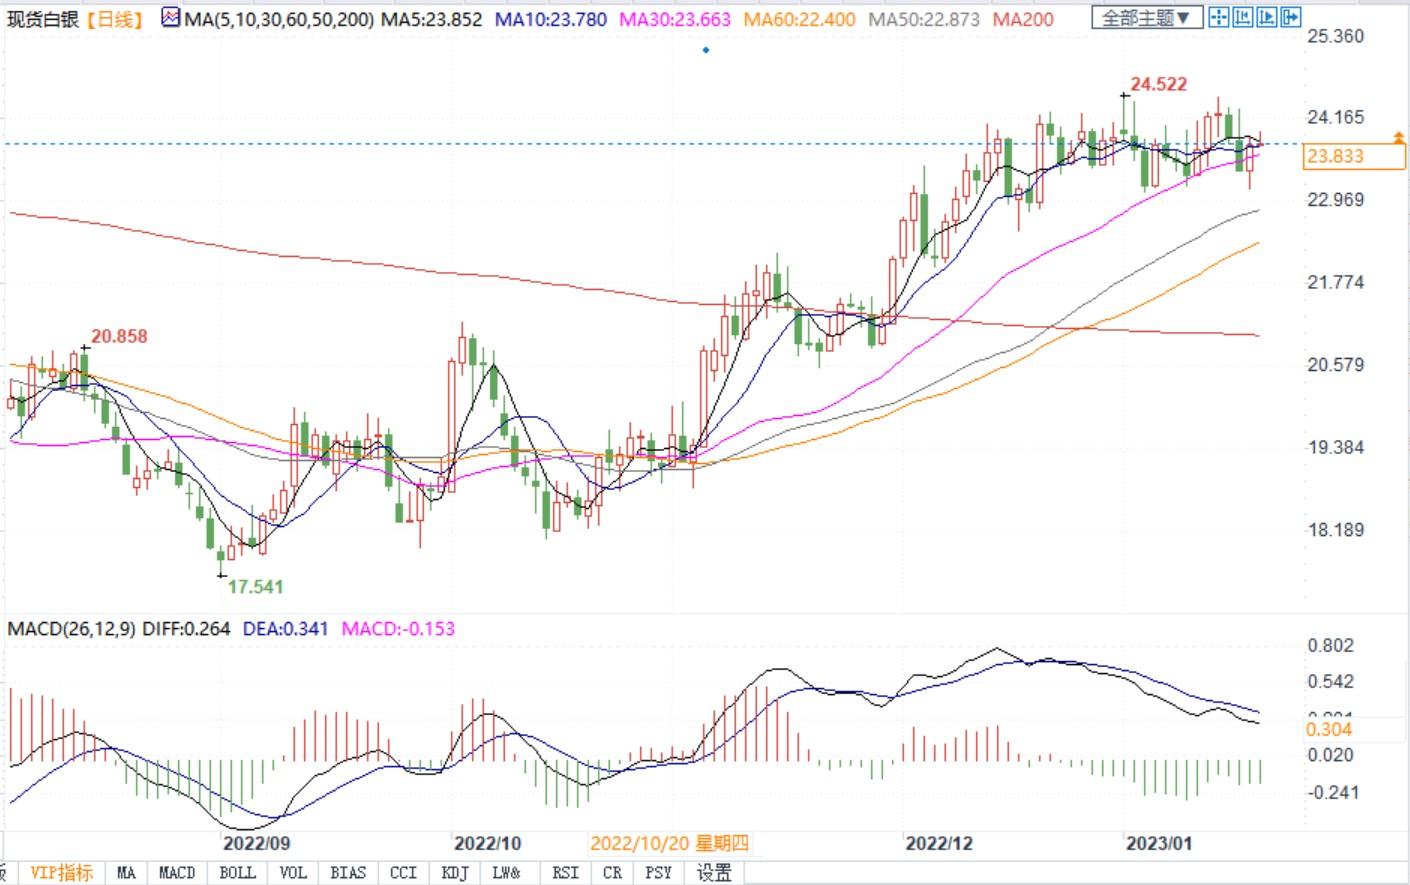The image size is (1410, 885).
Task: Click the crosshair cursor icon
Action: [x=1218, y=17]
